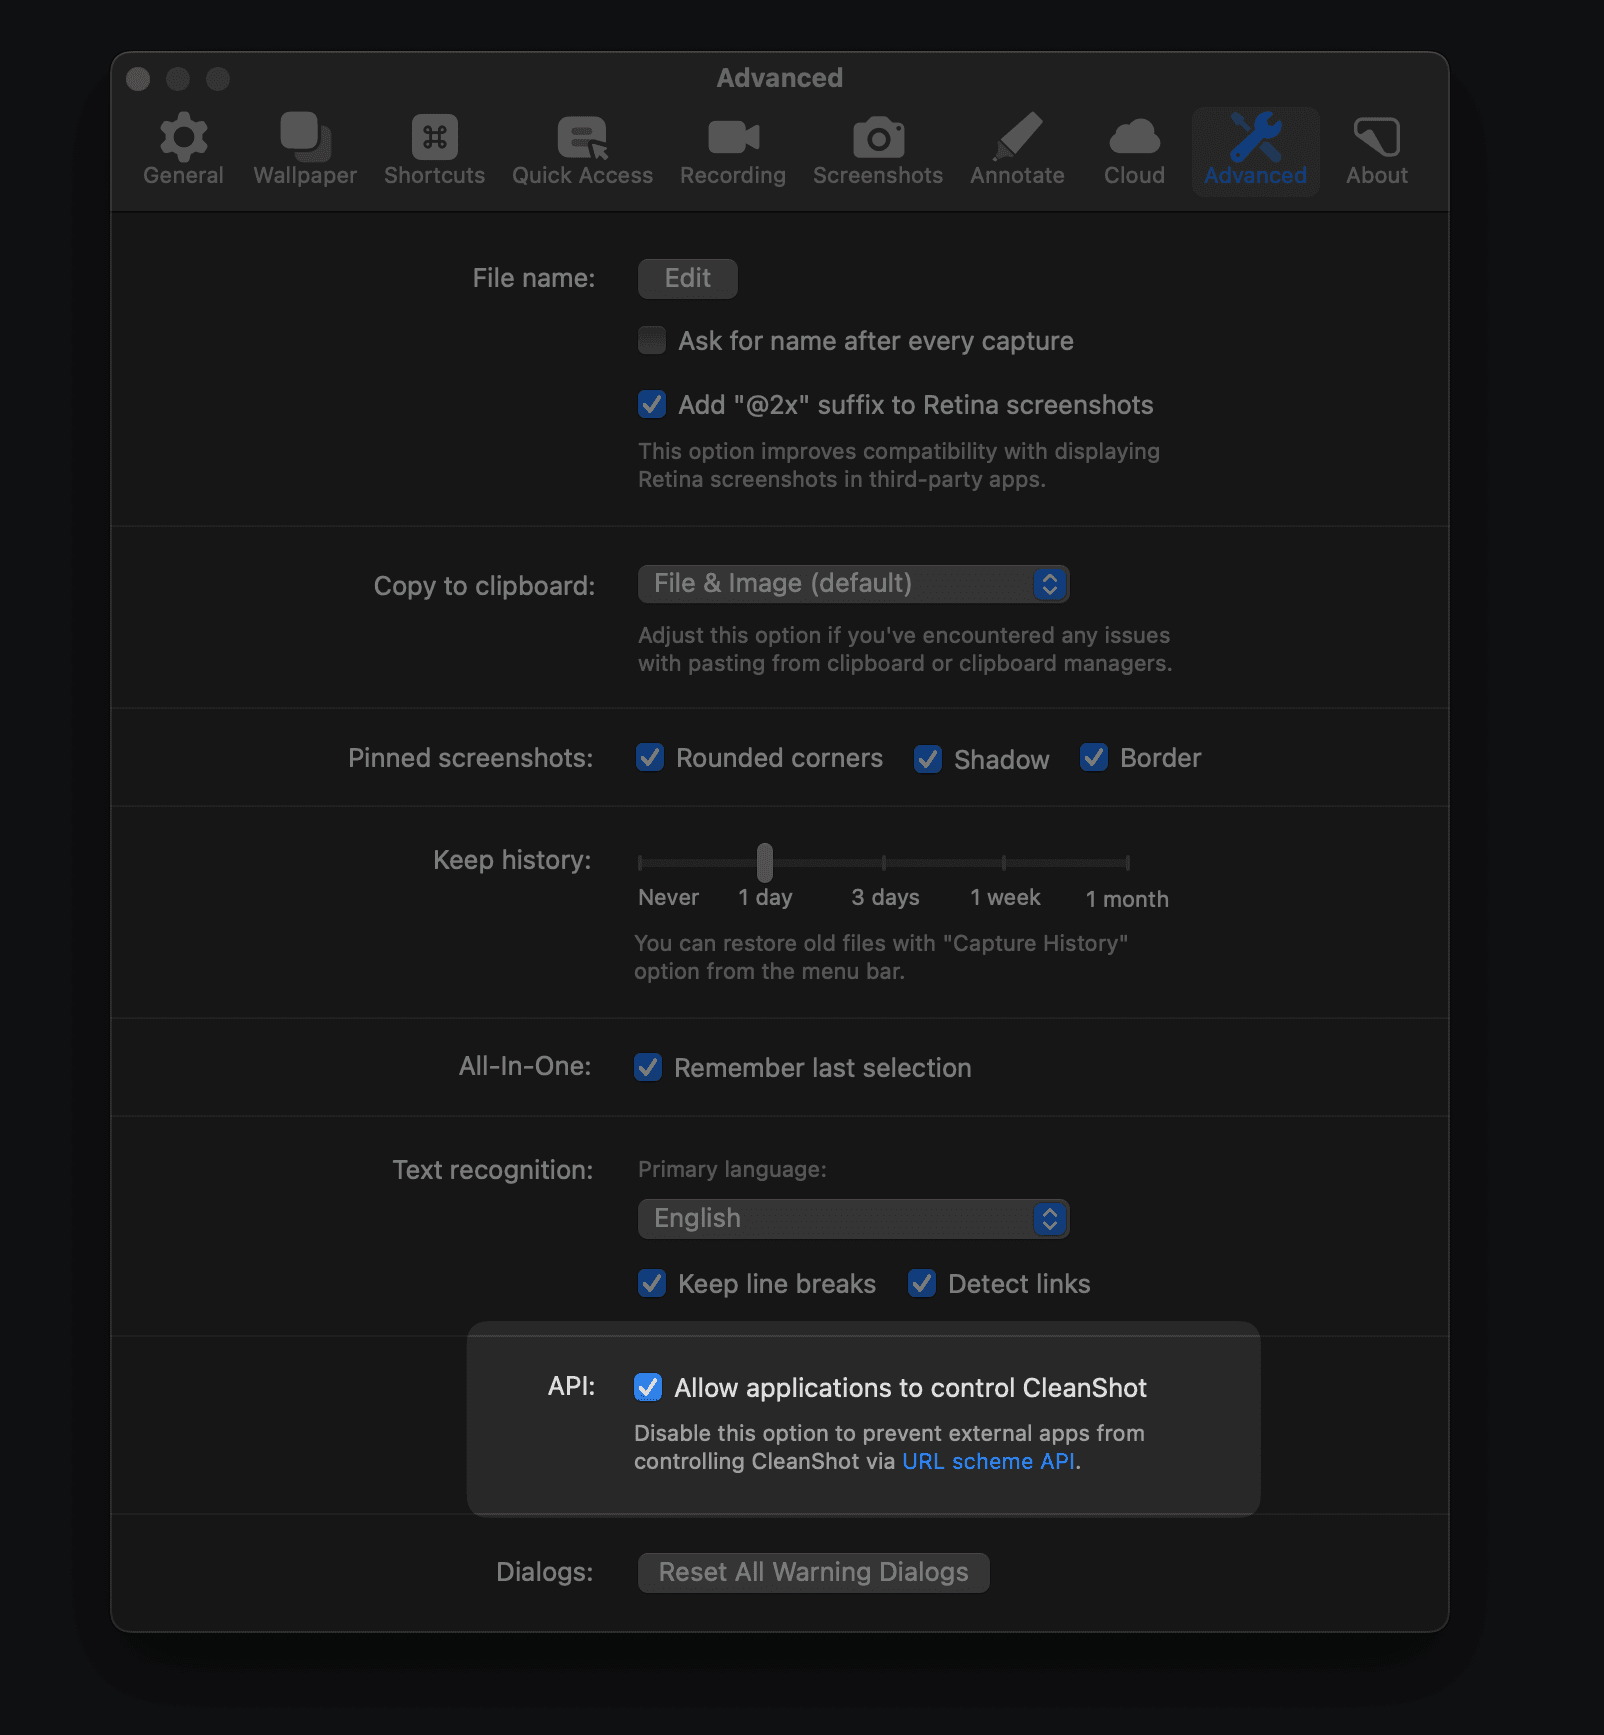Open the Copy to clipboard dropdown
This screenshot has width=1604, height=1735.
(853, 584)
